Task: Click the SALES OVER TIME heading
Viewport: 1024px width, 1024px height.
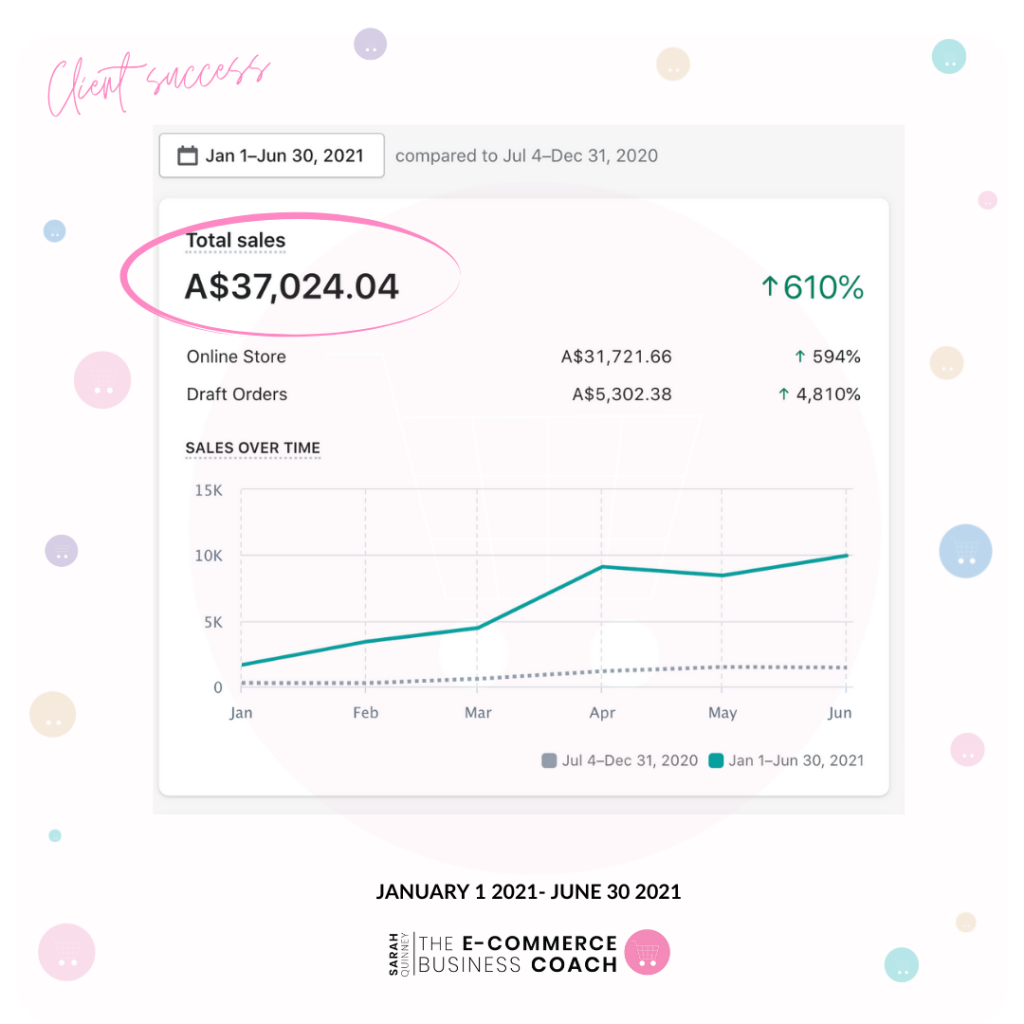Action: click(x=253, y=448)
